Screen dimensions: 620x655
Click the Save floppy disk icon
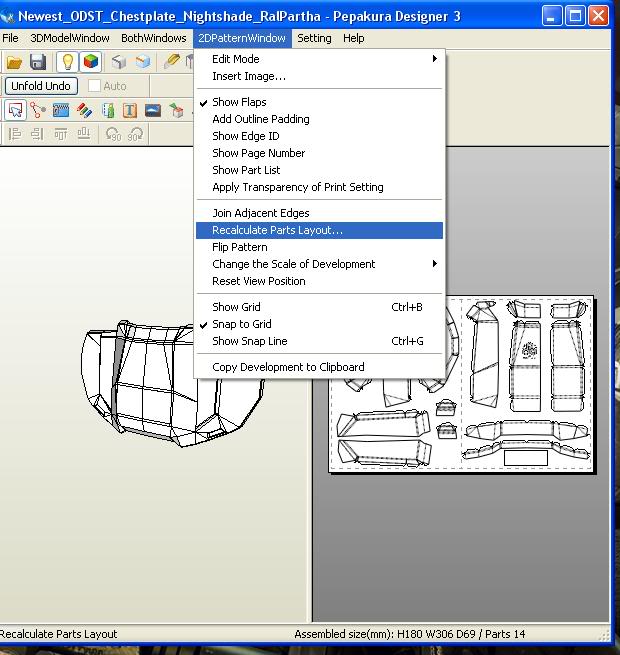(x=38, y=62)
